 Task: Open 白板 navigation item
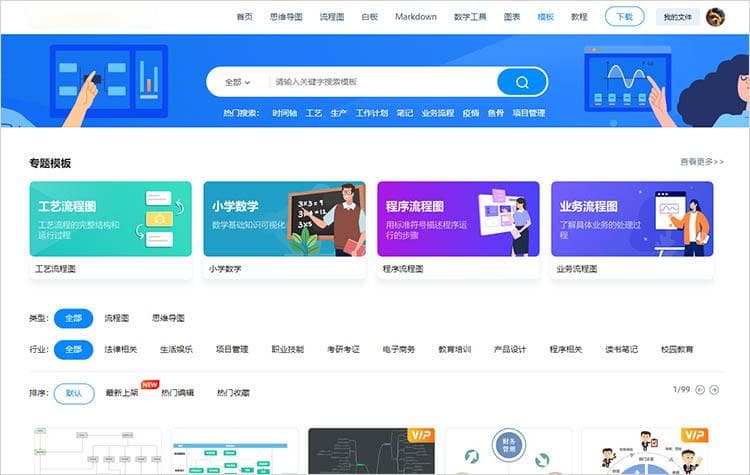[x=369, y=17]
